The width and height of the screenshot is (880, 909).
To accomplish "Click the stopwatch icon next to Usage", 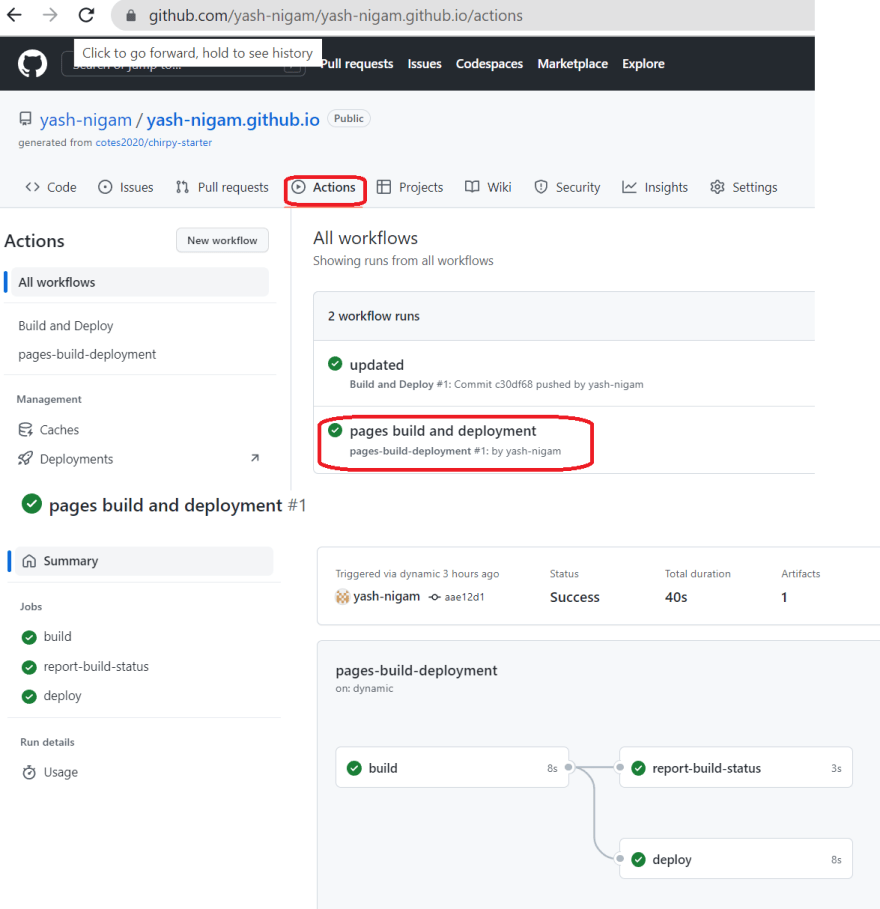I will click(29, 772).
